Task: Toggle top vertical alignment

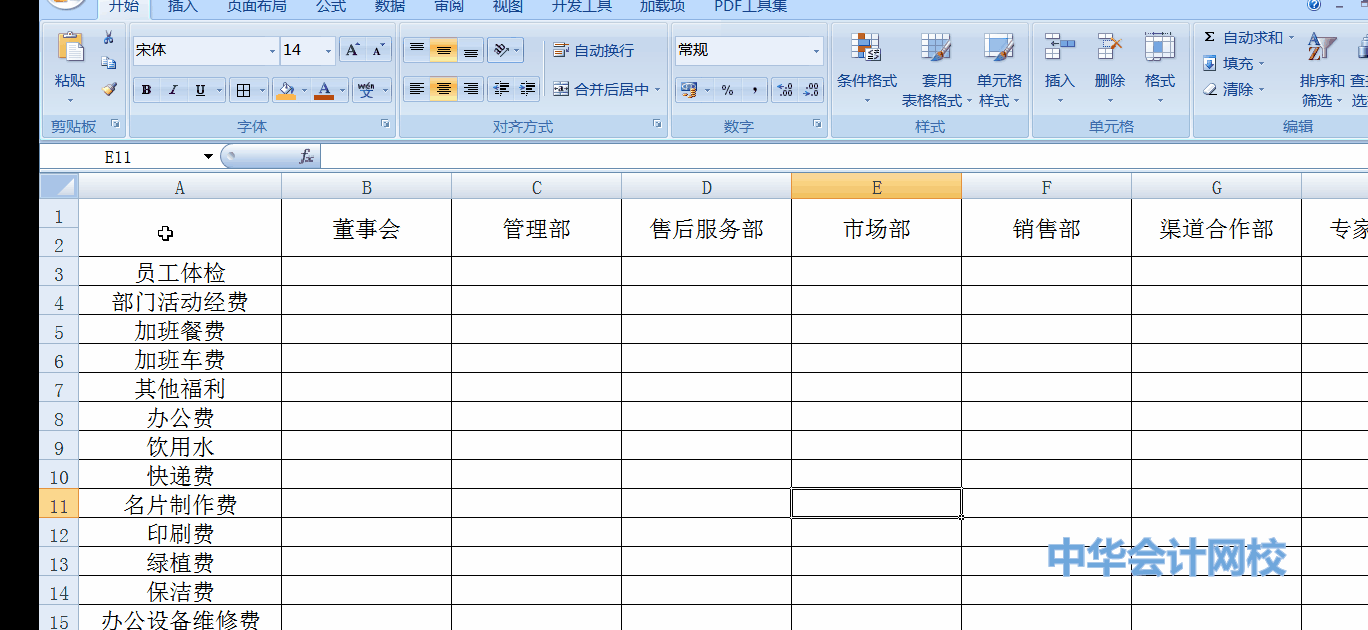Action: tap(417, 50)
